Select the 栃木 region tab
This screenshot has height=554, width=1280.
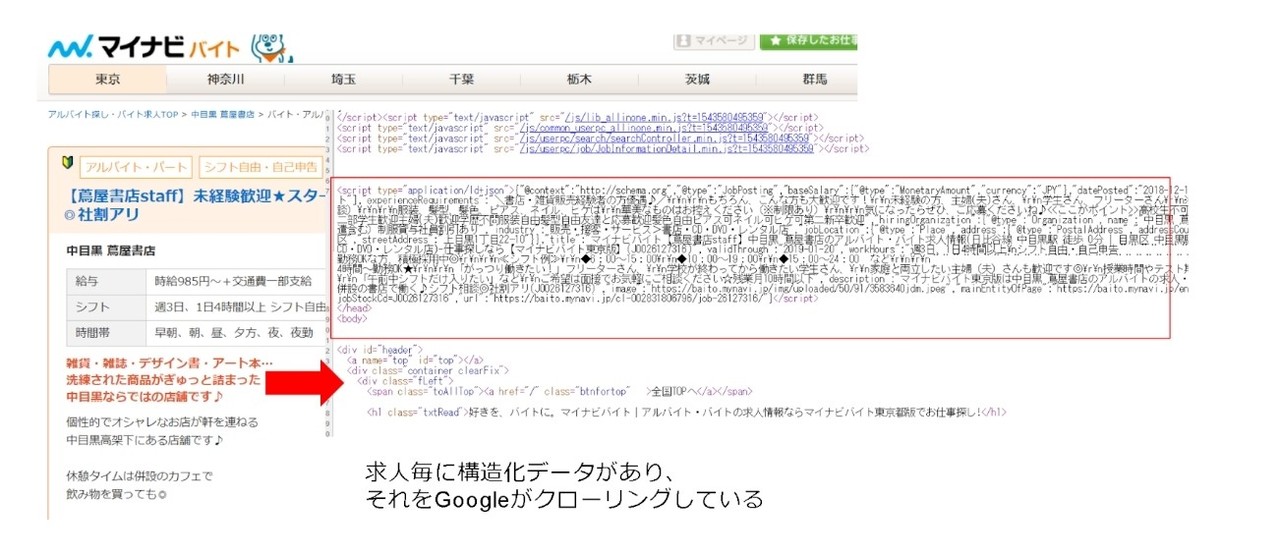[x=579, y=79]
